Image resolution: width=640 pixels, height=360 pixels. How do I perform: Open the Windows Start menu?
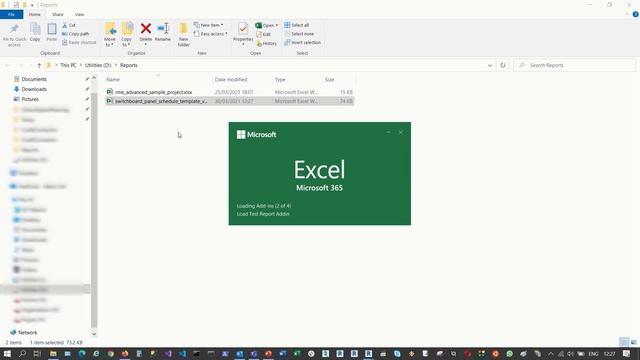(7, 353)
